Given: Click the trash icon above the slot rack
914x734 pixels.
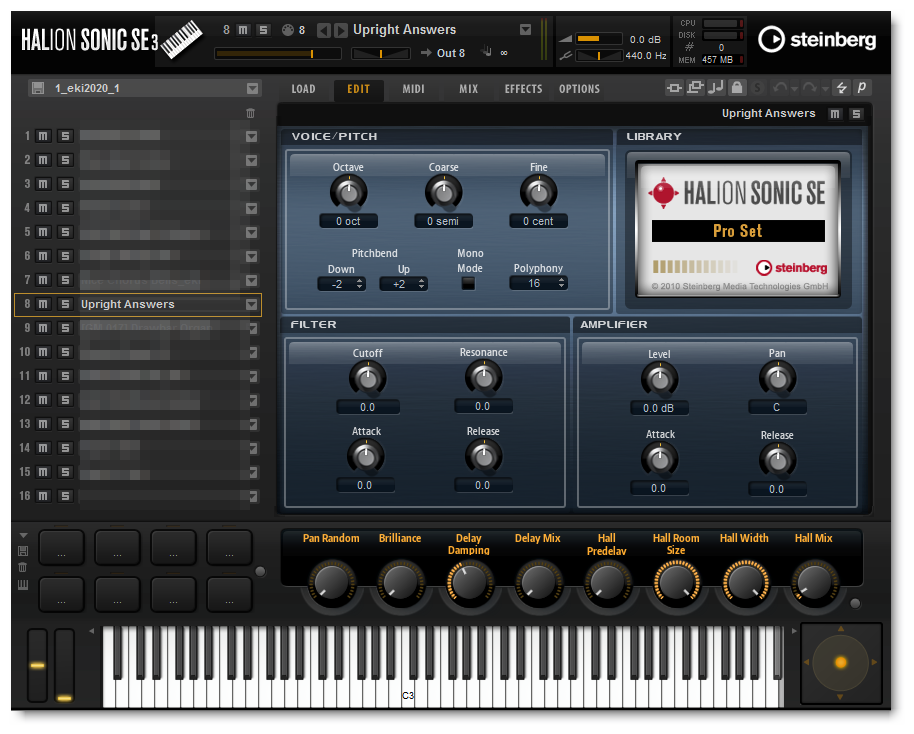Looking at the screenshot, I should [x=250, y=113].
